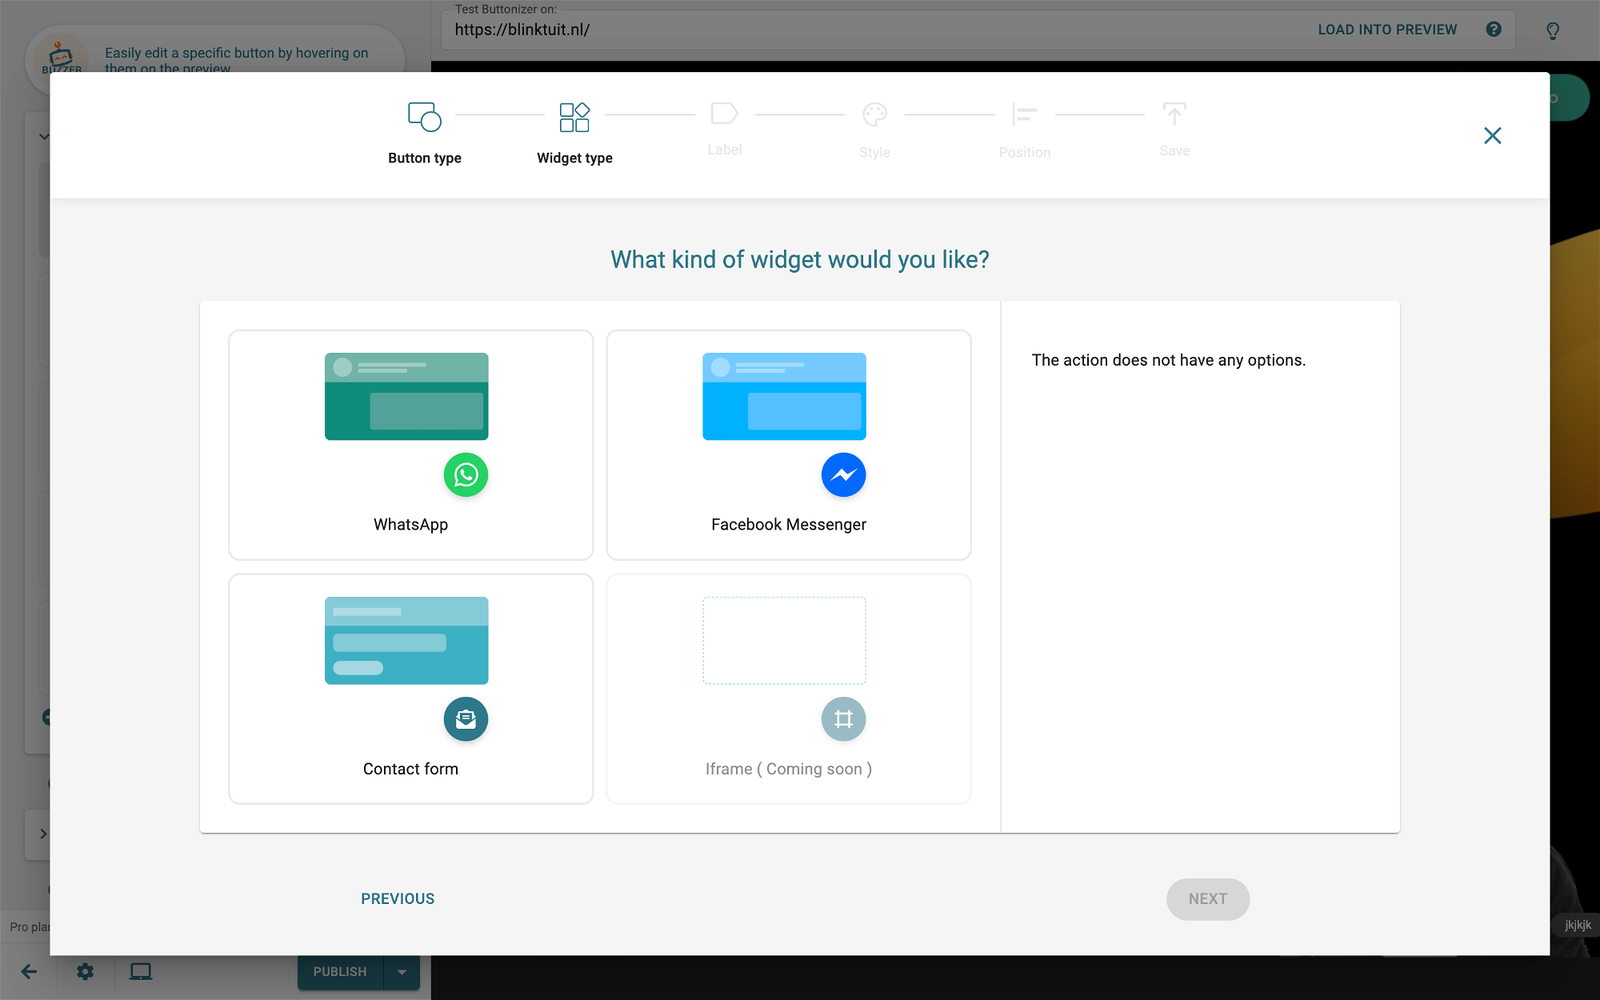This screenshot has height=1000, width=1600.
Task: Close the widget wizard dialog
Action: (1492, 135)
